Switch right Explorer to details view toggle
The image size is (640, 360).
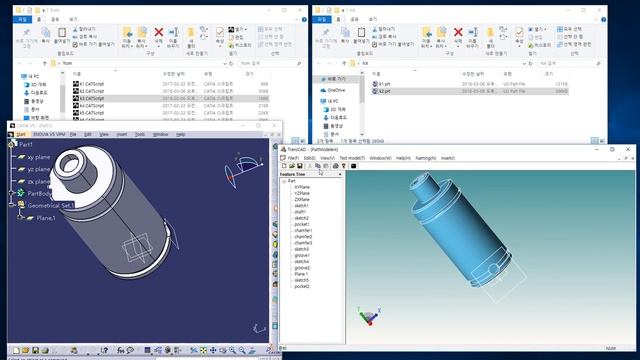click(595, 141)
